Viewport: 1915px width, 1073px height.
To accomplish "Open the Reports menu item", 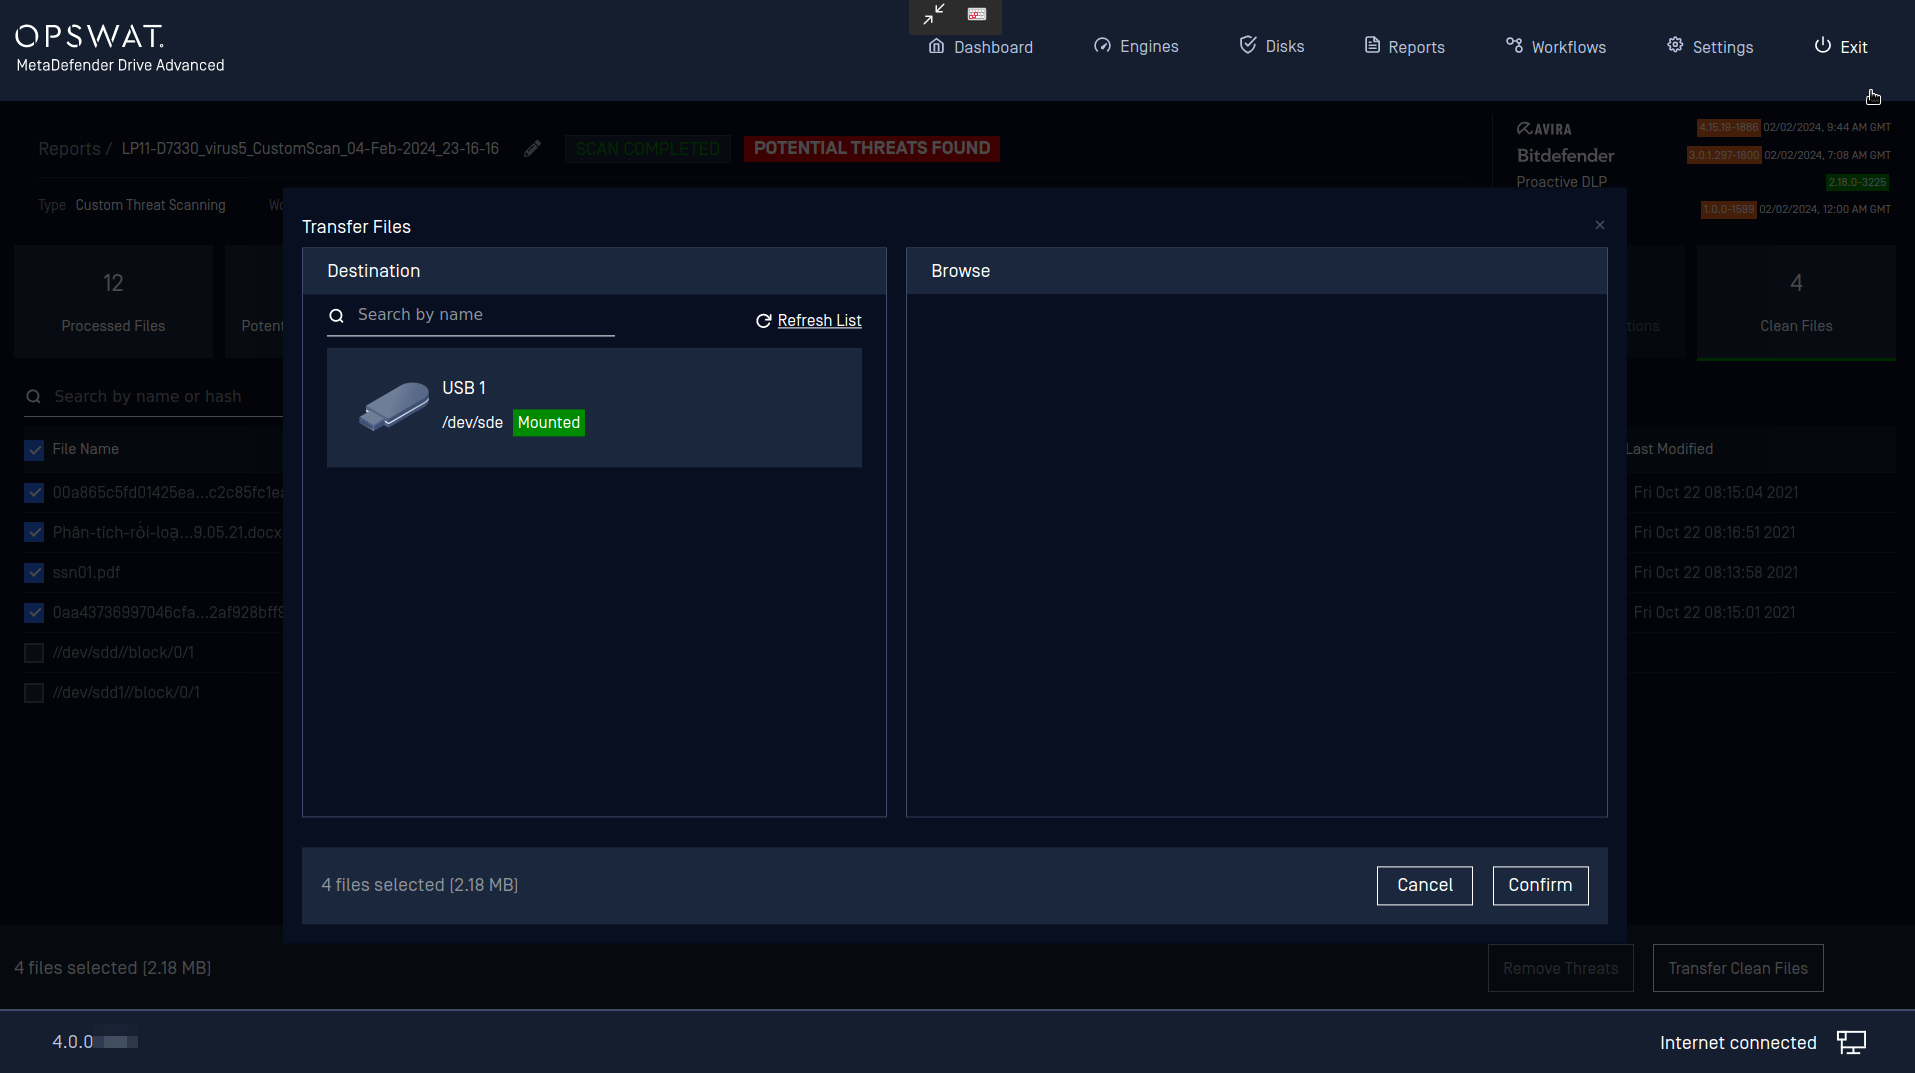I will (x=1405, y=47).
